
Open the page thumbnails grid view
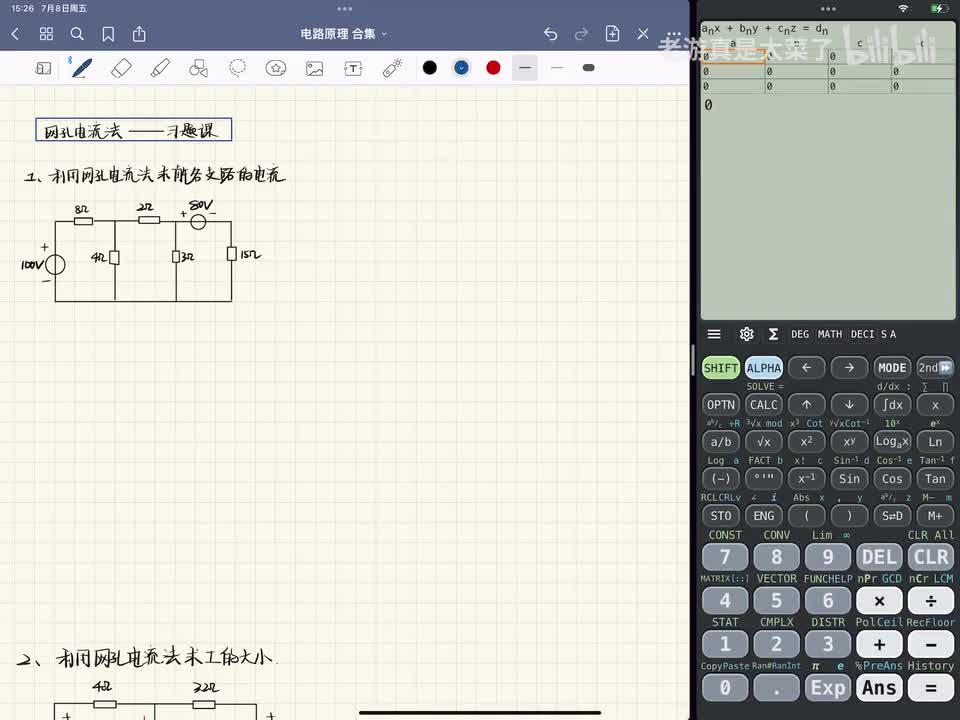tap(47, 34)
